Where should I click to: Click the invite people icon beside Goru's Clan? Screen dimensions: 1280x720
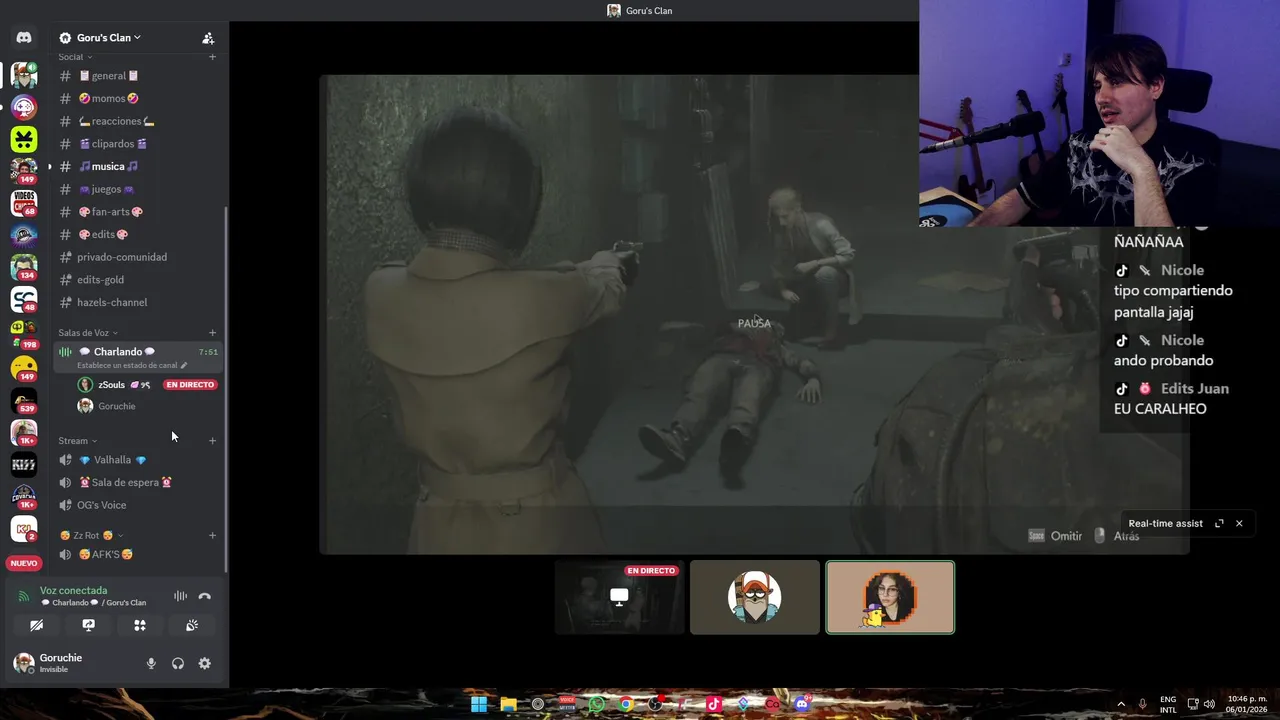[208, 38]
